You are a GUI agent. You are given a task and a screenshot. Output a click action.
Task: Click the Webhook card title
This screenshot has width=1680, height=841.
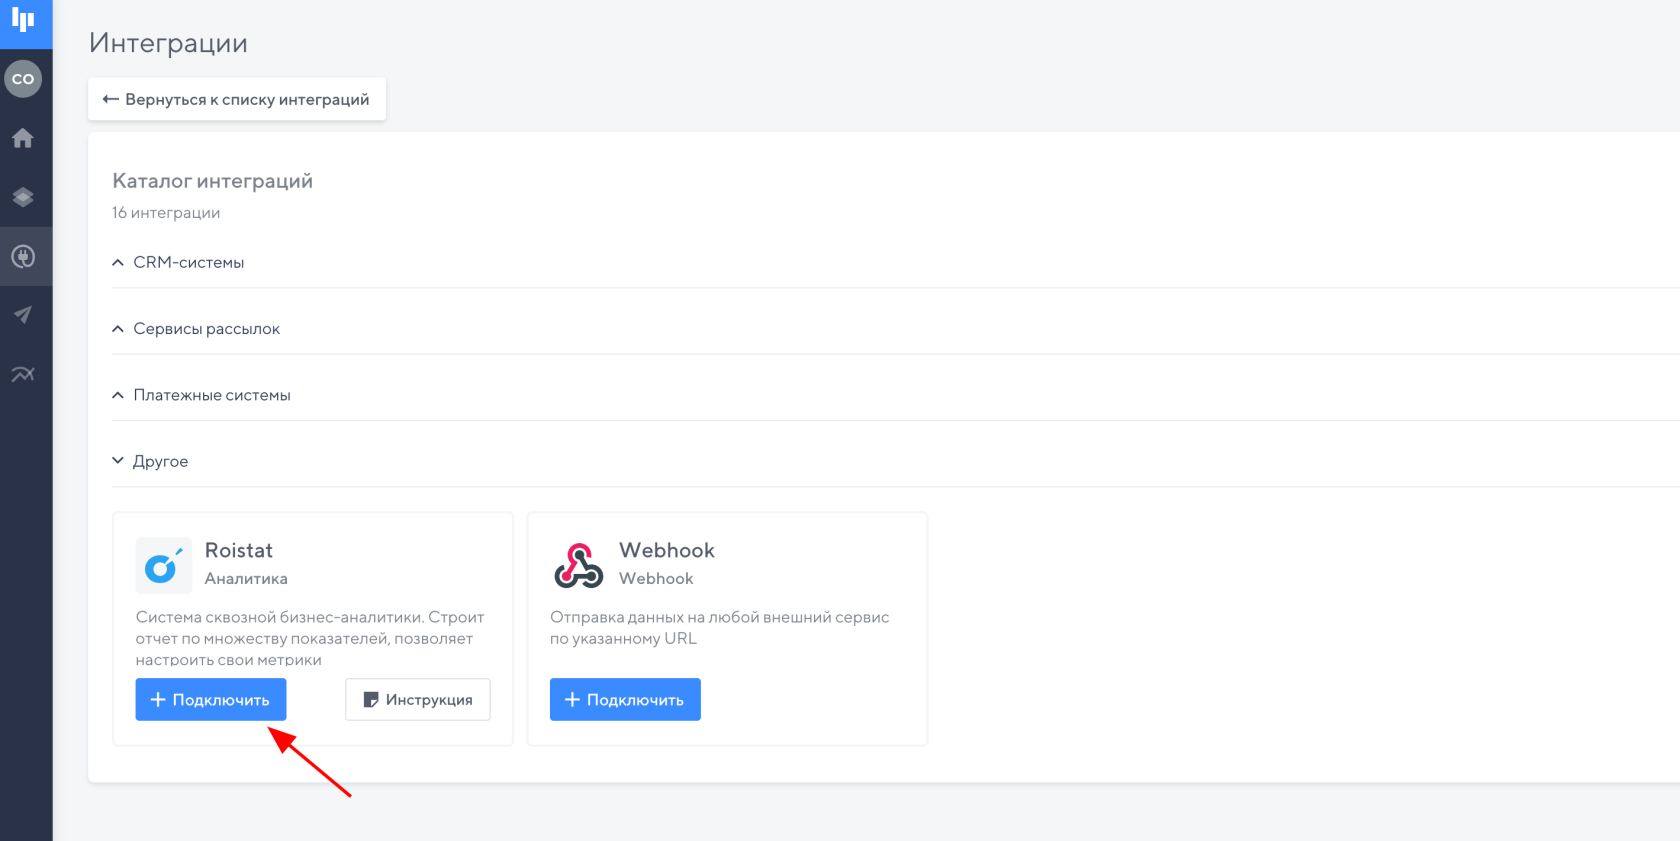pyautogui.click(x=666, y=550)
